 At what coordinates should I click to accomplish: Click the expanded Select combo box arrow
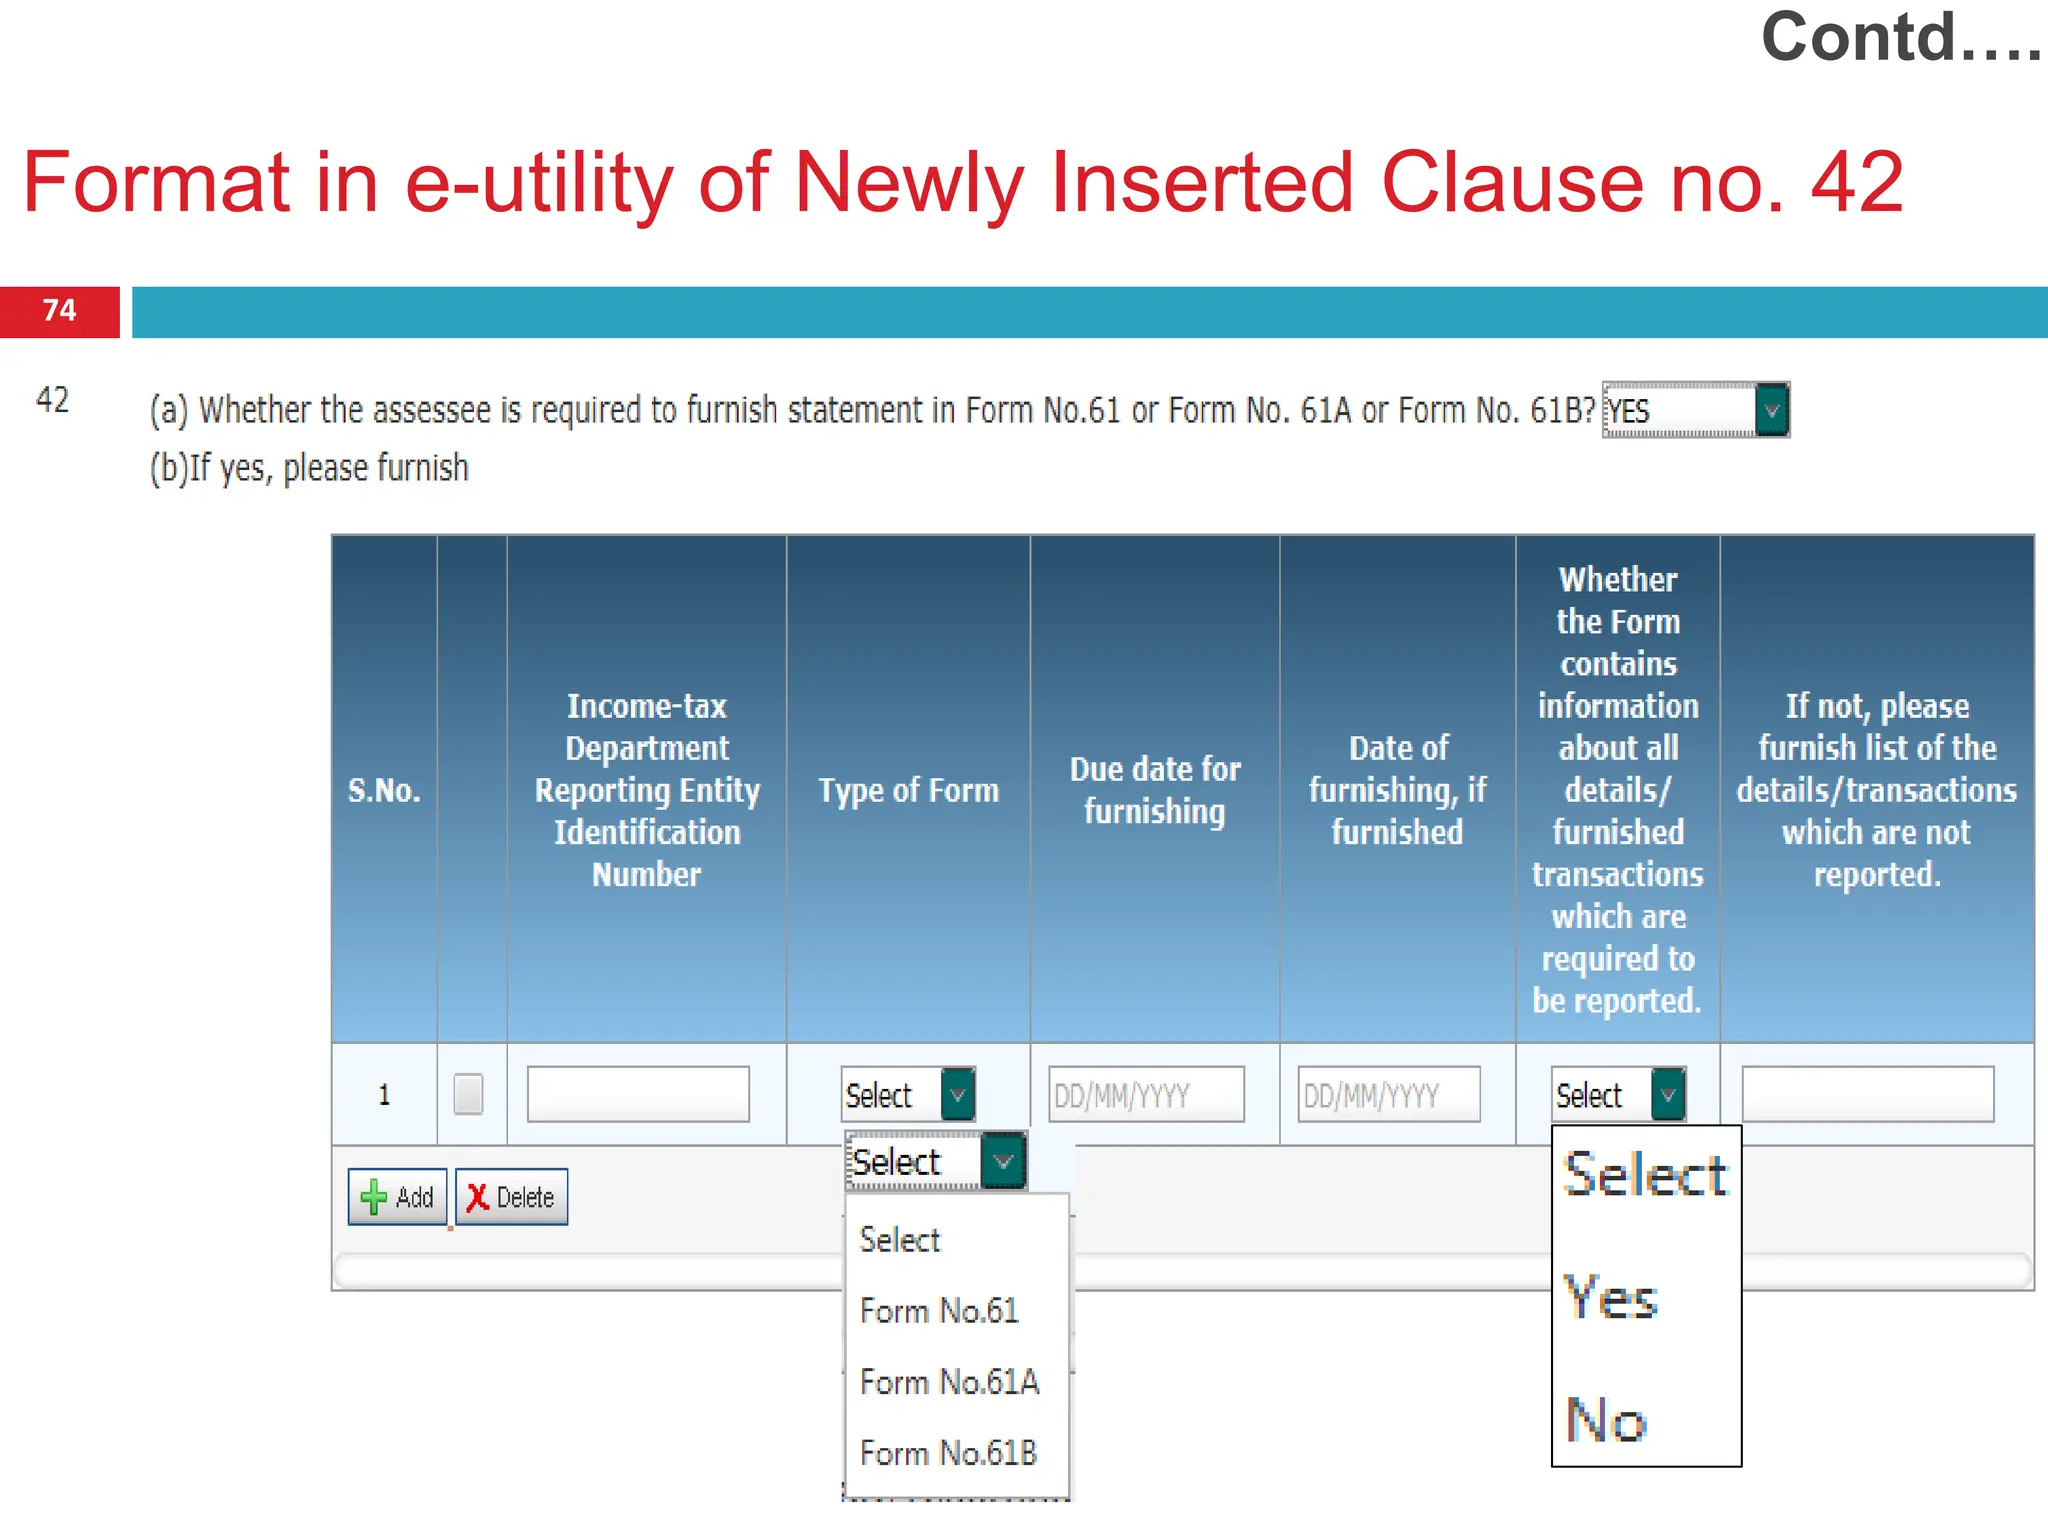point(1003,1161)
